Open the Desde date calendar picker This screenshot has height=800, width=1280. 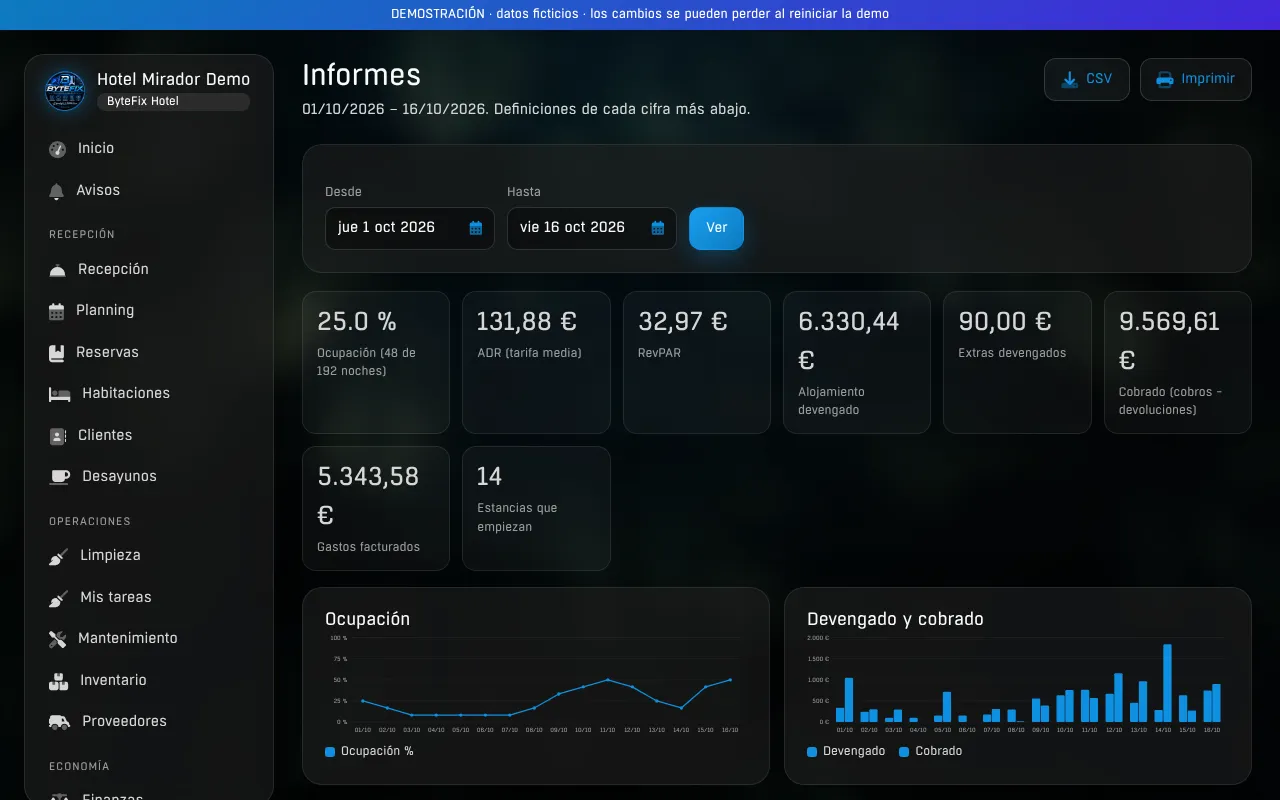coord(476,228)
